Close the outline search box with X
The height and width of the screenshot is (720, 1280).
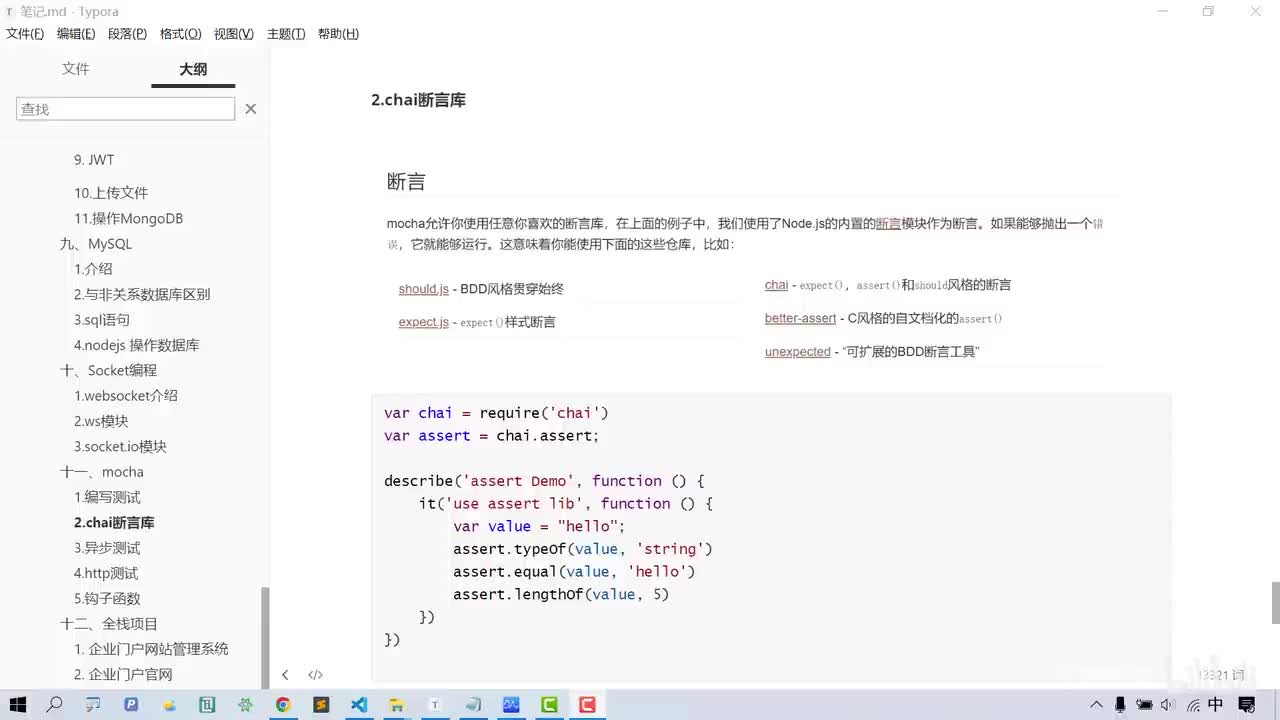(251, 109)
